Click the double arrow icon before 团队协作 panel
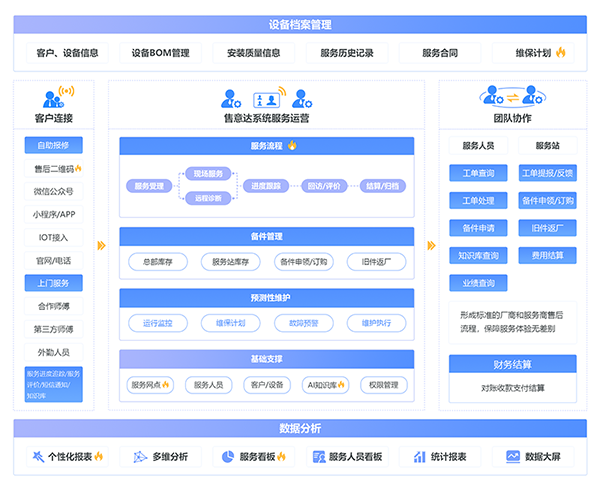 [431, 245]
